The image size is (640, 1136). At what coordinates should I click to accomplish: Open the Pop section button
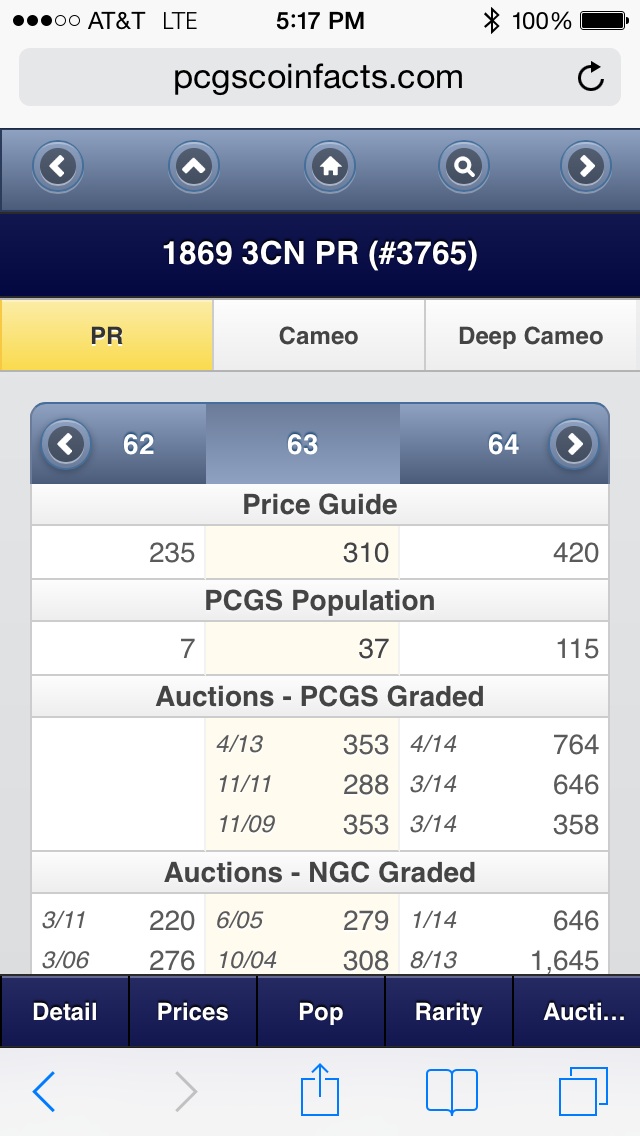coord(320,1011)
